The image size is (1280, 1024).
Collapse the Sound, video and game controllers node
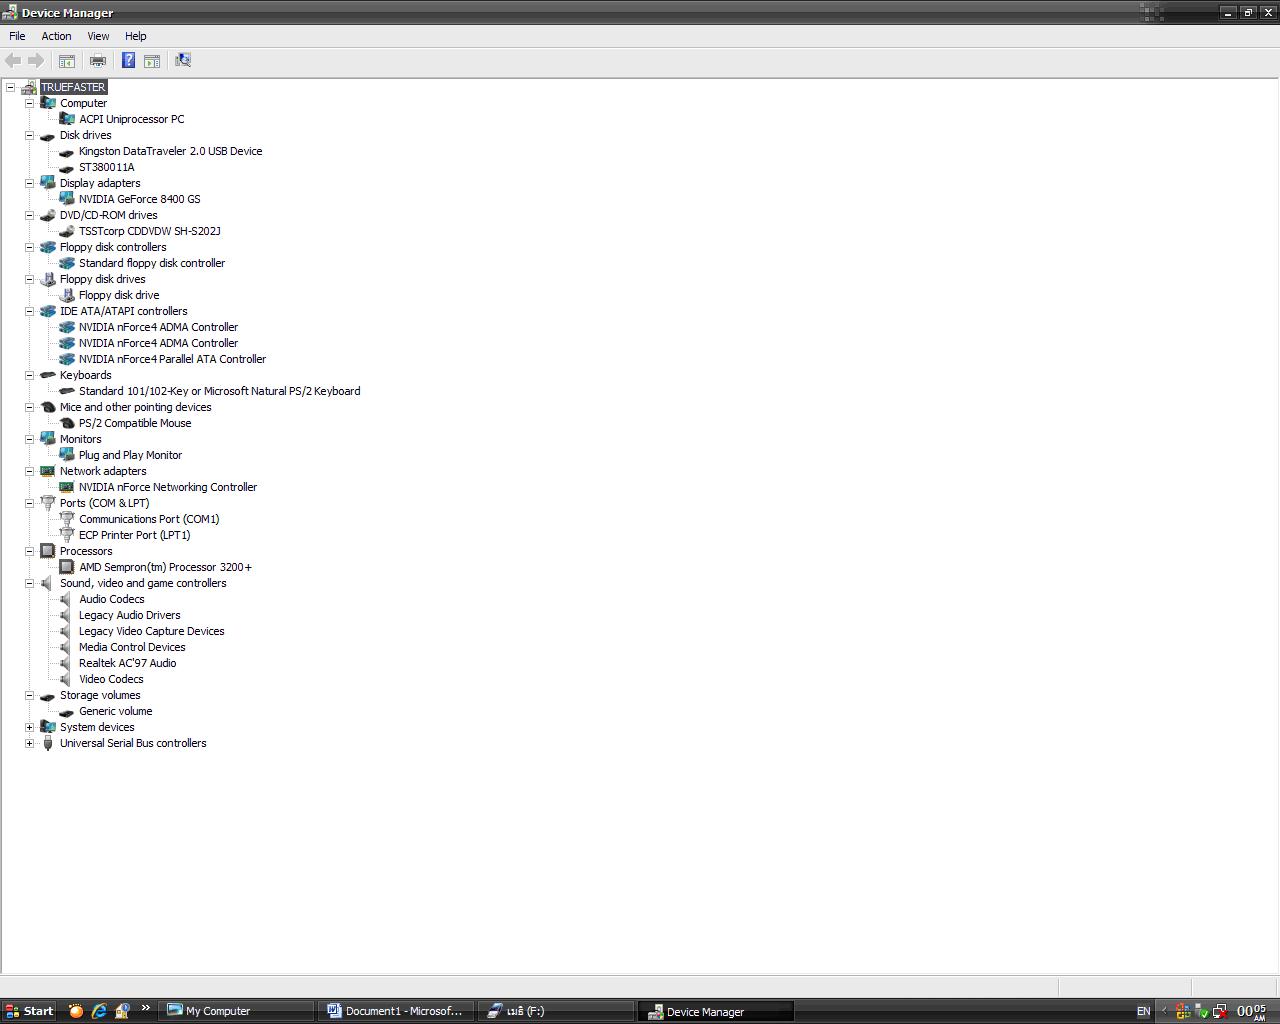tap(30, 583)
